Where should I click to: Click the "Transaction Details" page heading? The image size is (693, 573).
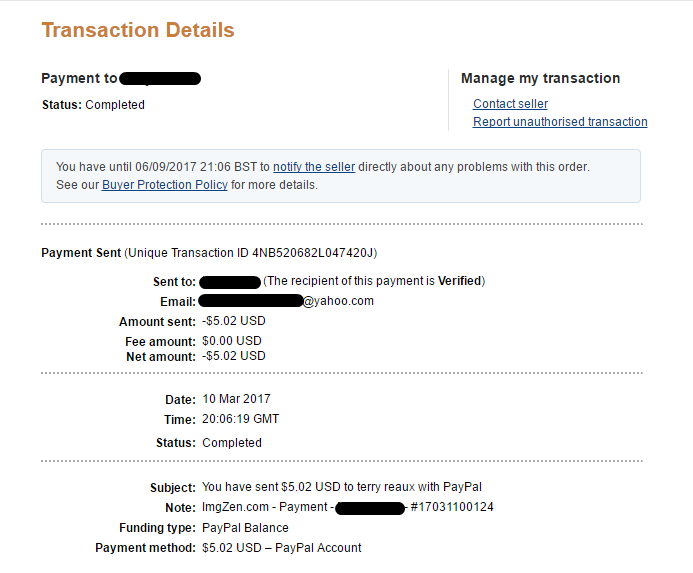[x=138, y=30]
